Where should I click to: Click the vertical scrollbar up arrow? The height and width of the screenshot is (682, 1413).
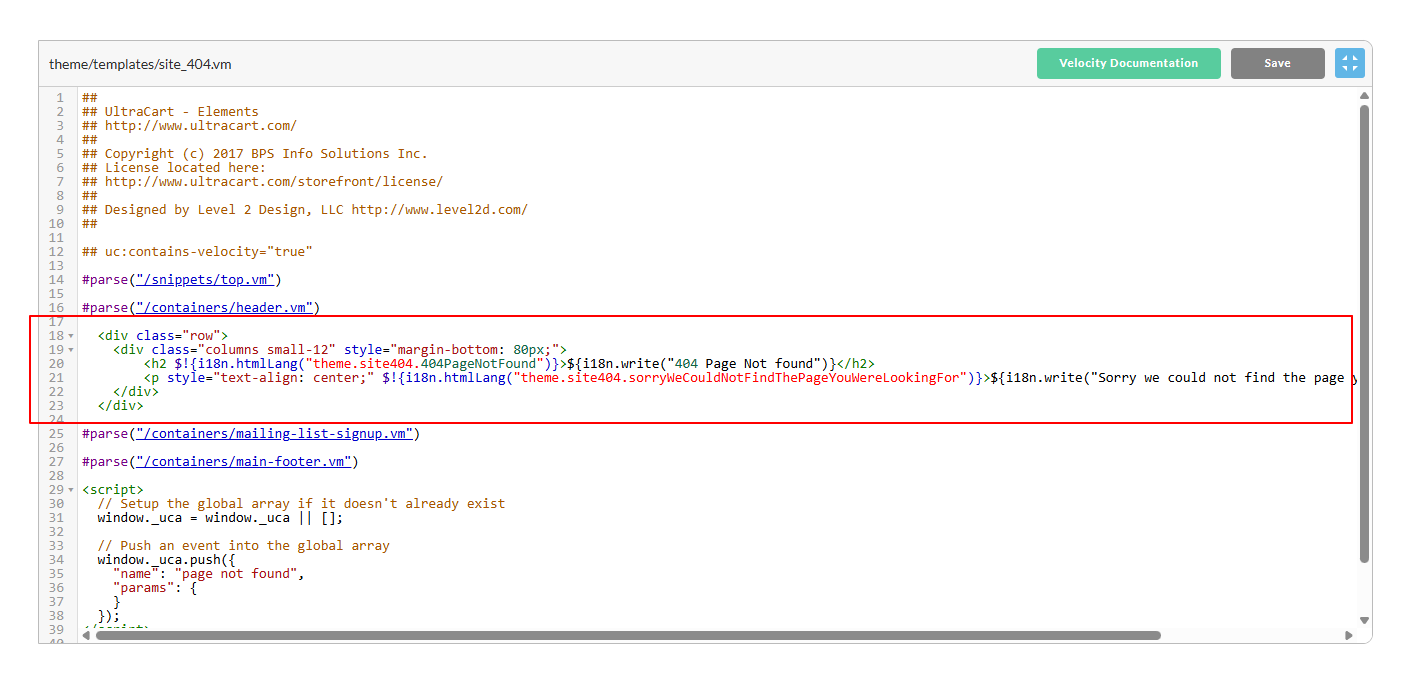pyautogui.click(x=1364, y=96)
